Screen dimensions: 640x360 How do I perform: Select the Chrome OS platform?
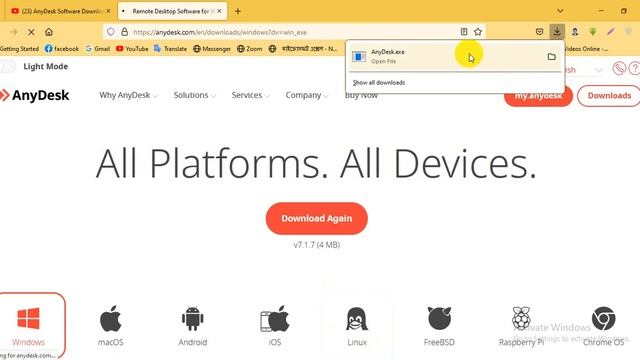pyautogui.click(x=603, y=326)
